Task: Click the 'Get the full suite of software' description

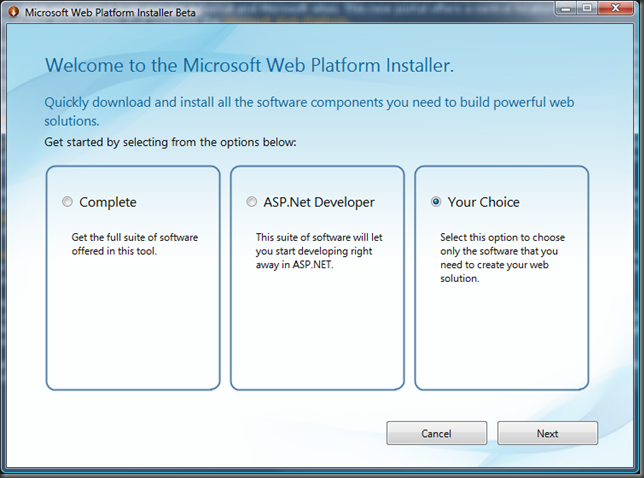Action: pyautogui.click(x=135, y=244)
